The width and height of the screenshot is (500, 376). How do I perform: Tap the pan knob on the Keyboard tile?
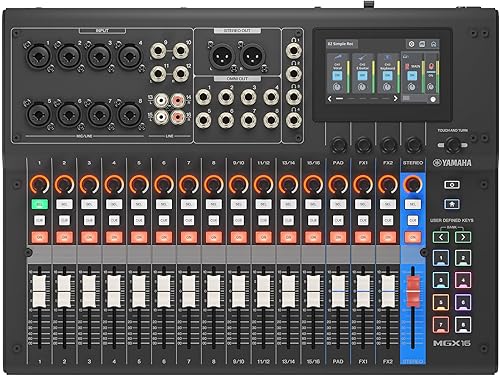[x=387, y=87]
